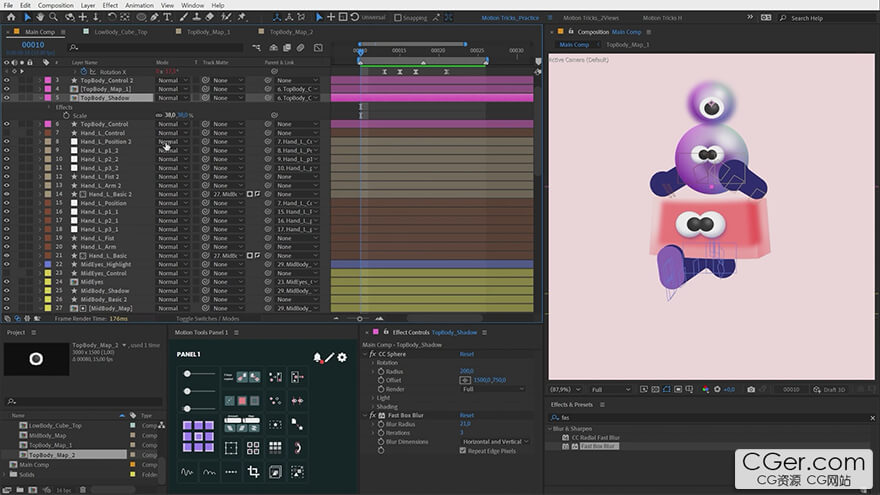The image size is (880, 495).
Task: Click the timeline zoom slider at the bottom
Action: (359, 318)
